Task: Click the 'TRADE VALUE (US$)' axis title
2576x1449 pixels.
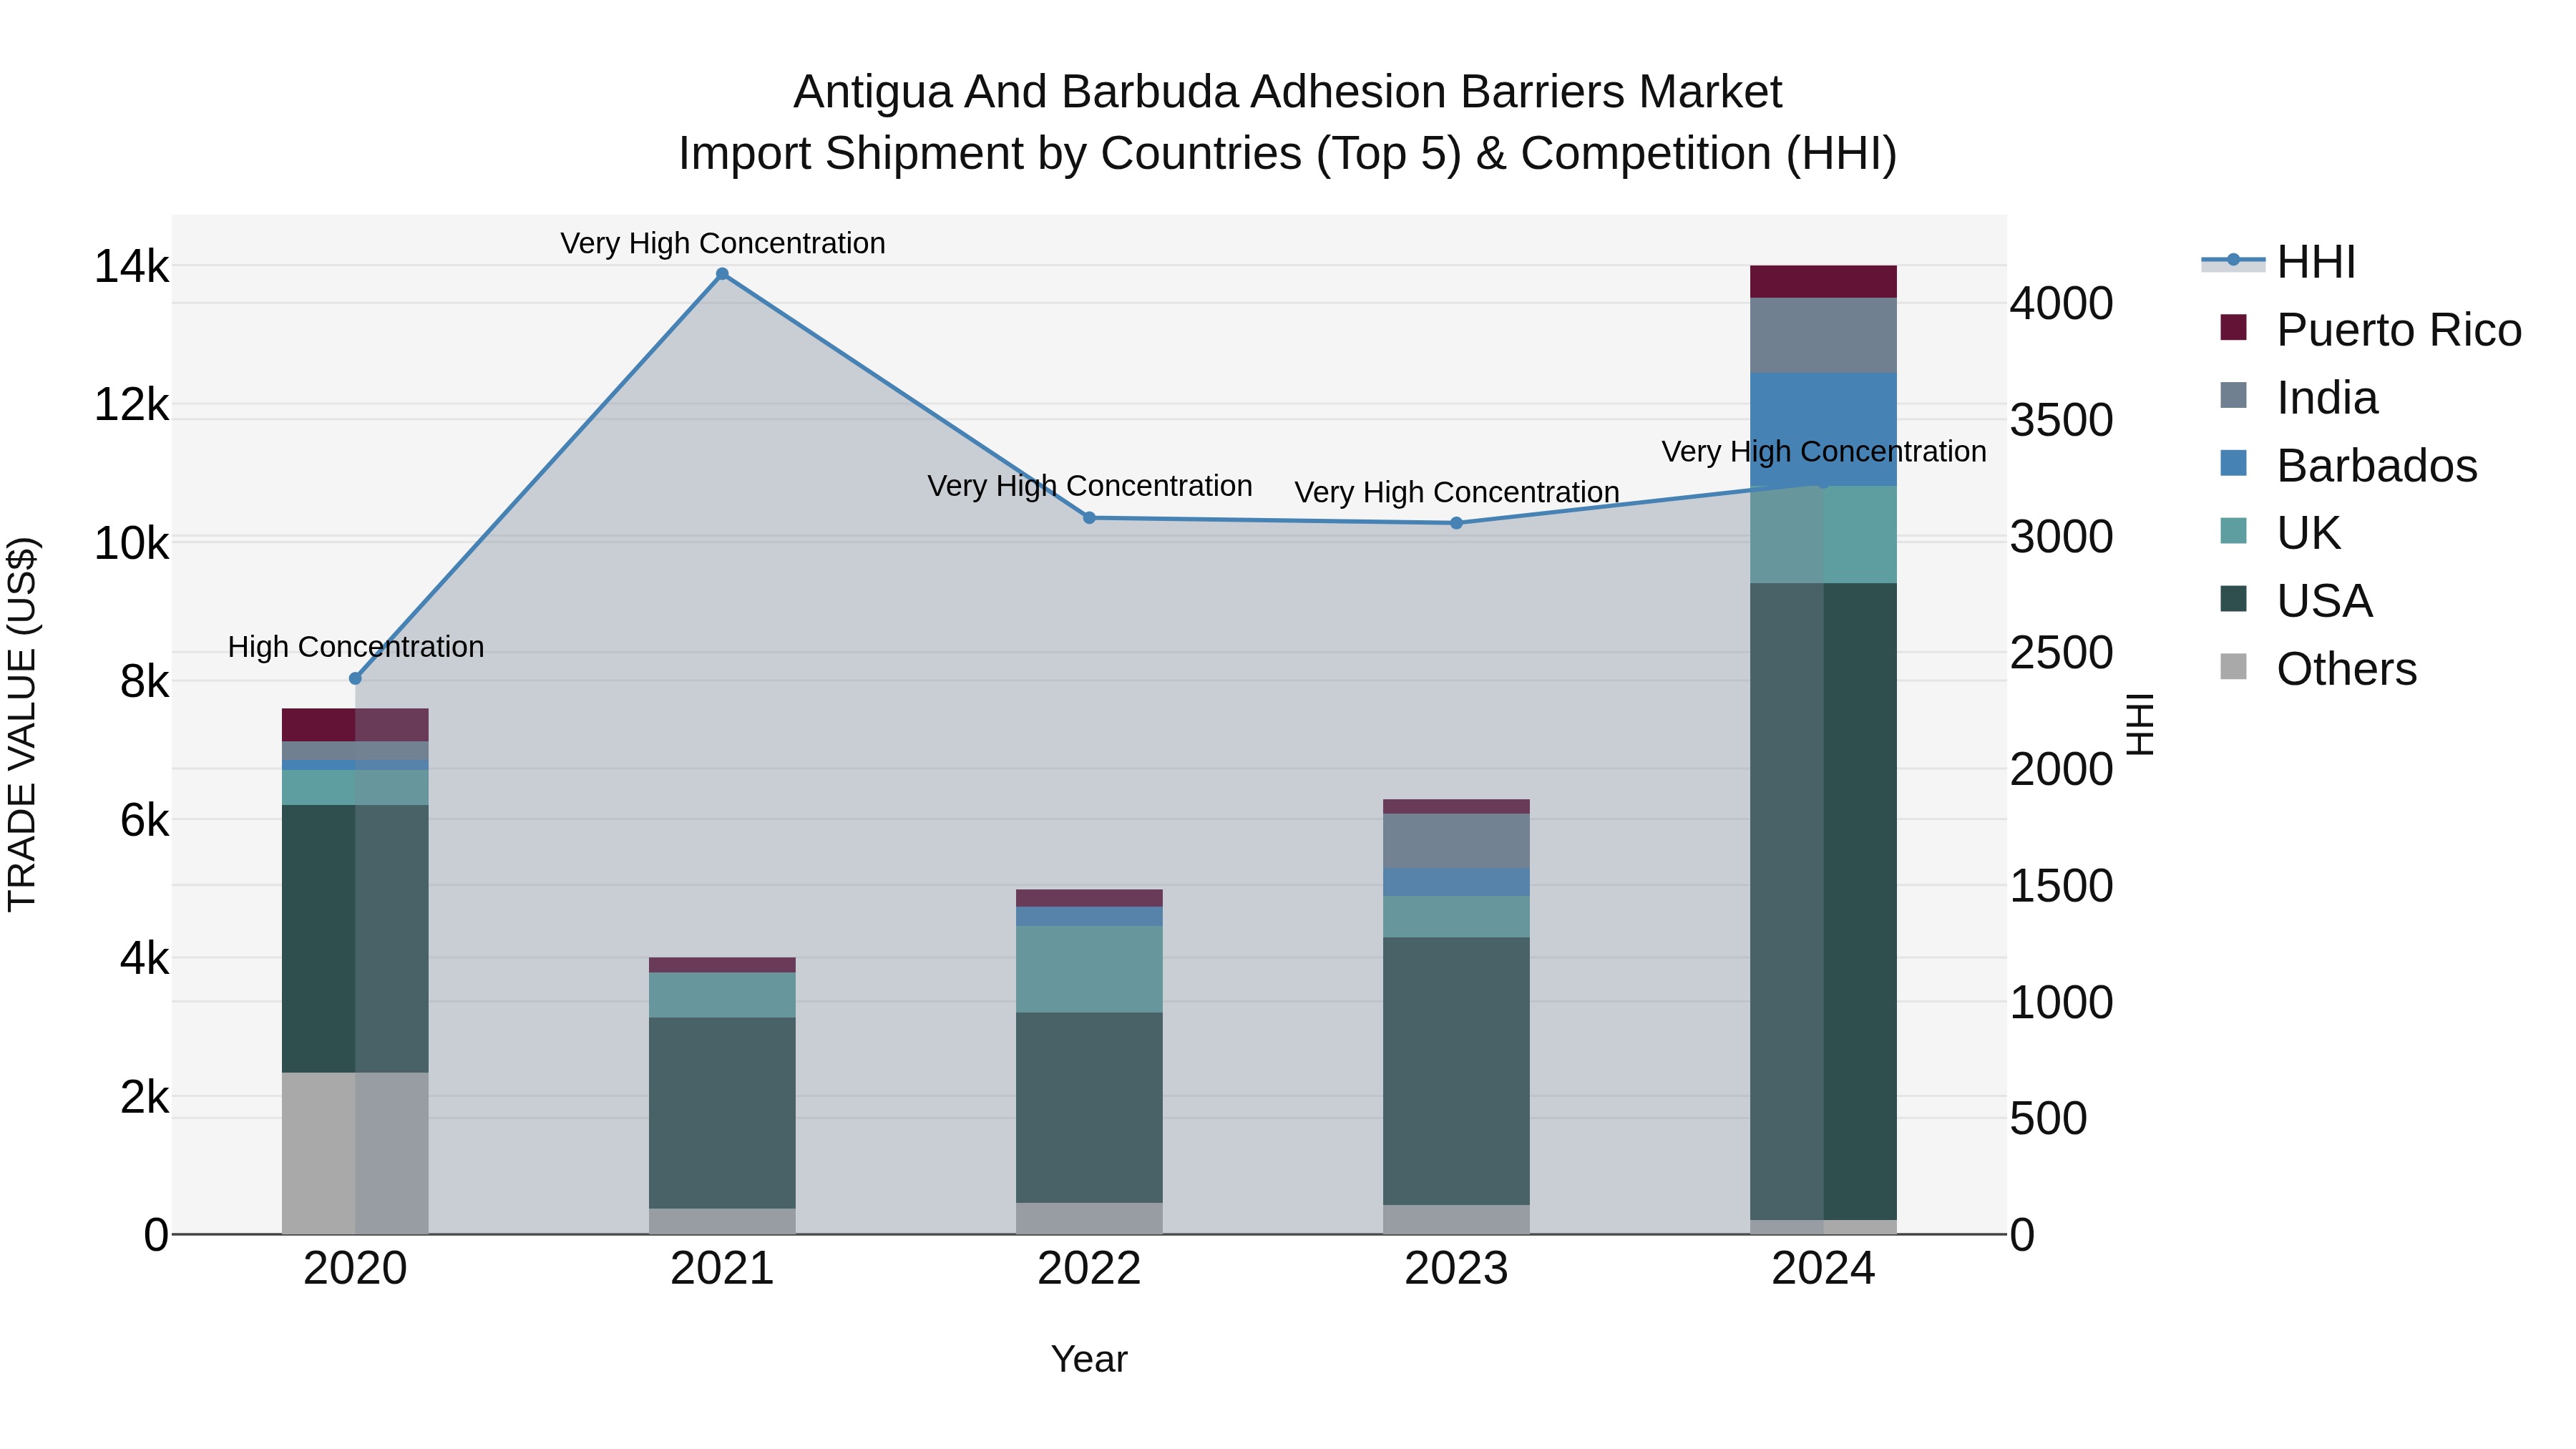Action: [22, 724]
